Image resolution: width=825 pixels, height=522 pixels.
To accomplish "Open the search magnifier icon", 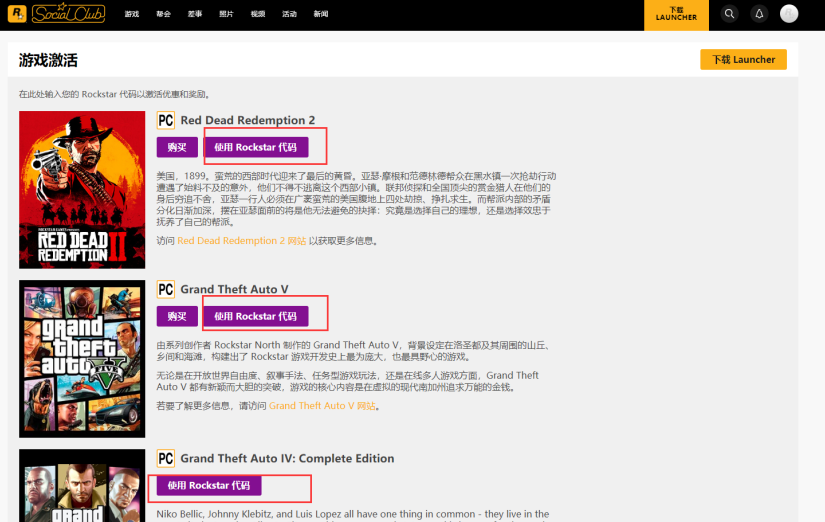I will [729, 14].
